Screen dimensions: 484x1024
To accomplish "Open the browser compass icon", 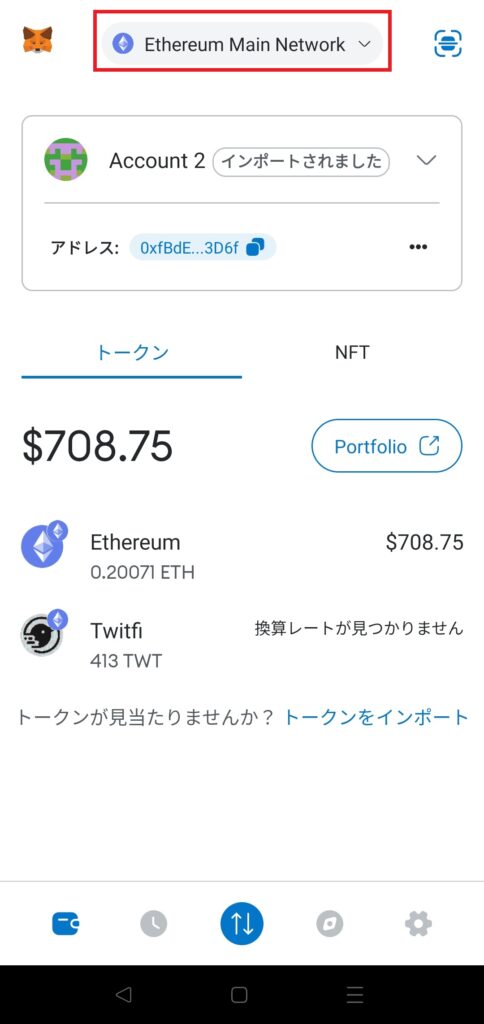I will [x=330, y=923].
